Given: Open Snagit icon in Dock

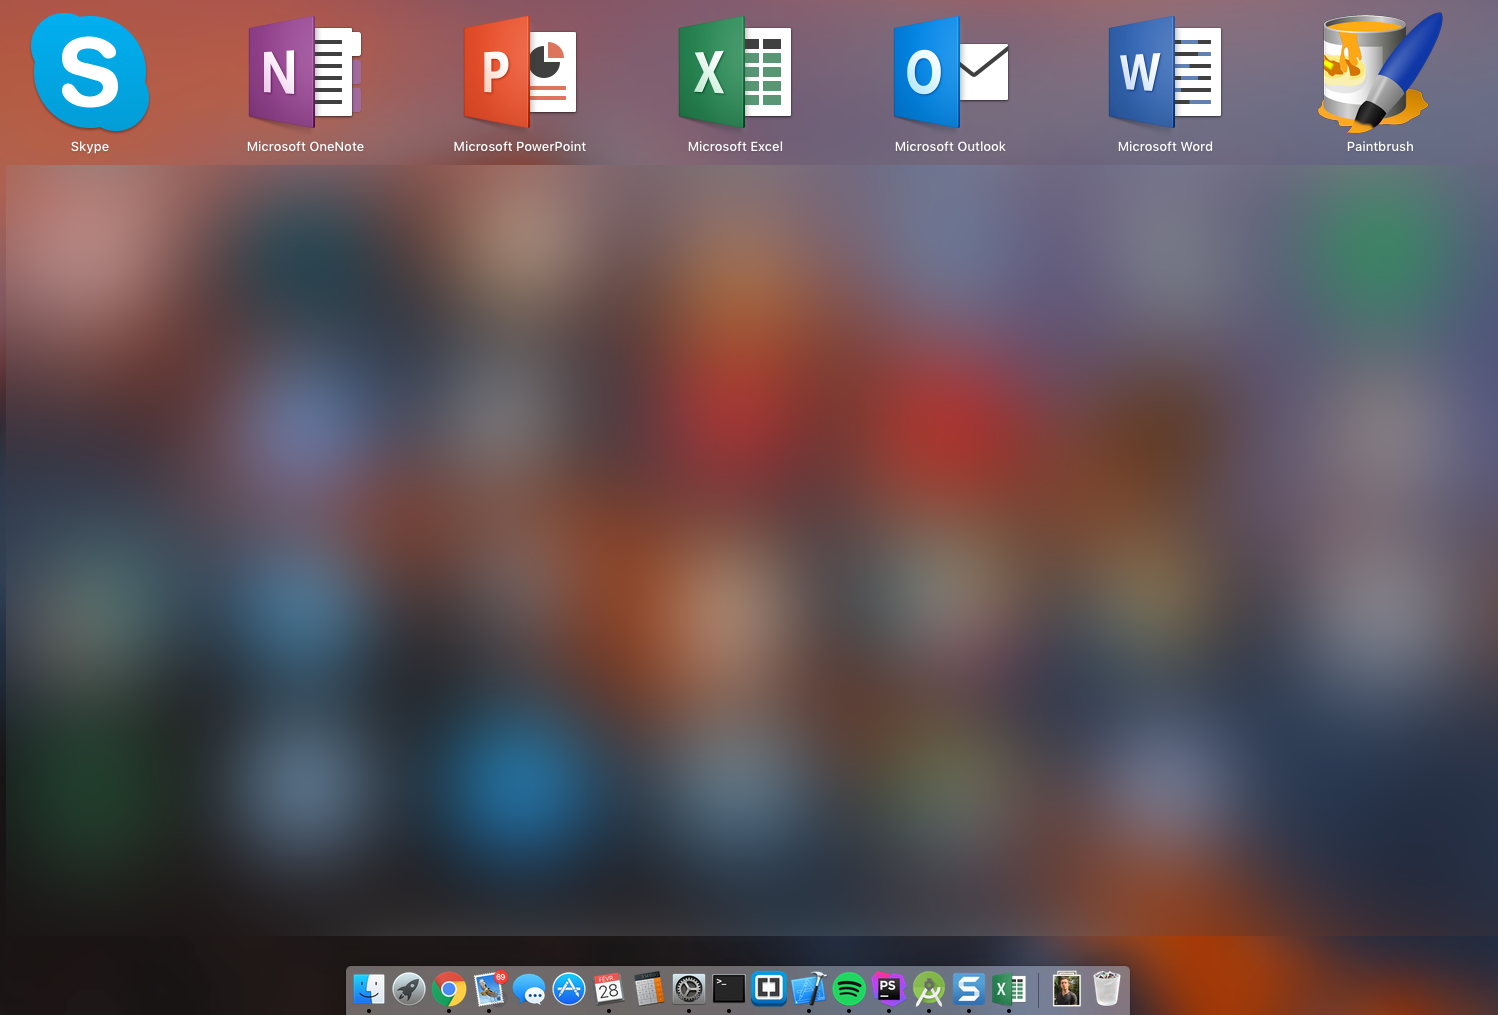Looking at the screenshot, I should click(969, 989).
